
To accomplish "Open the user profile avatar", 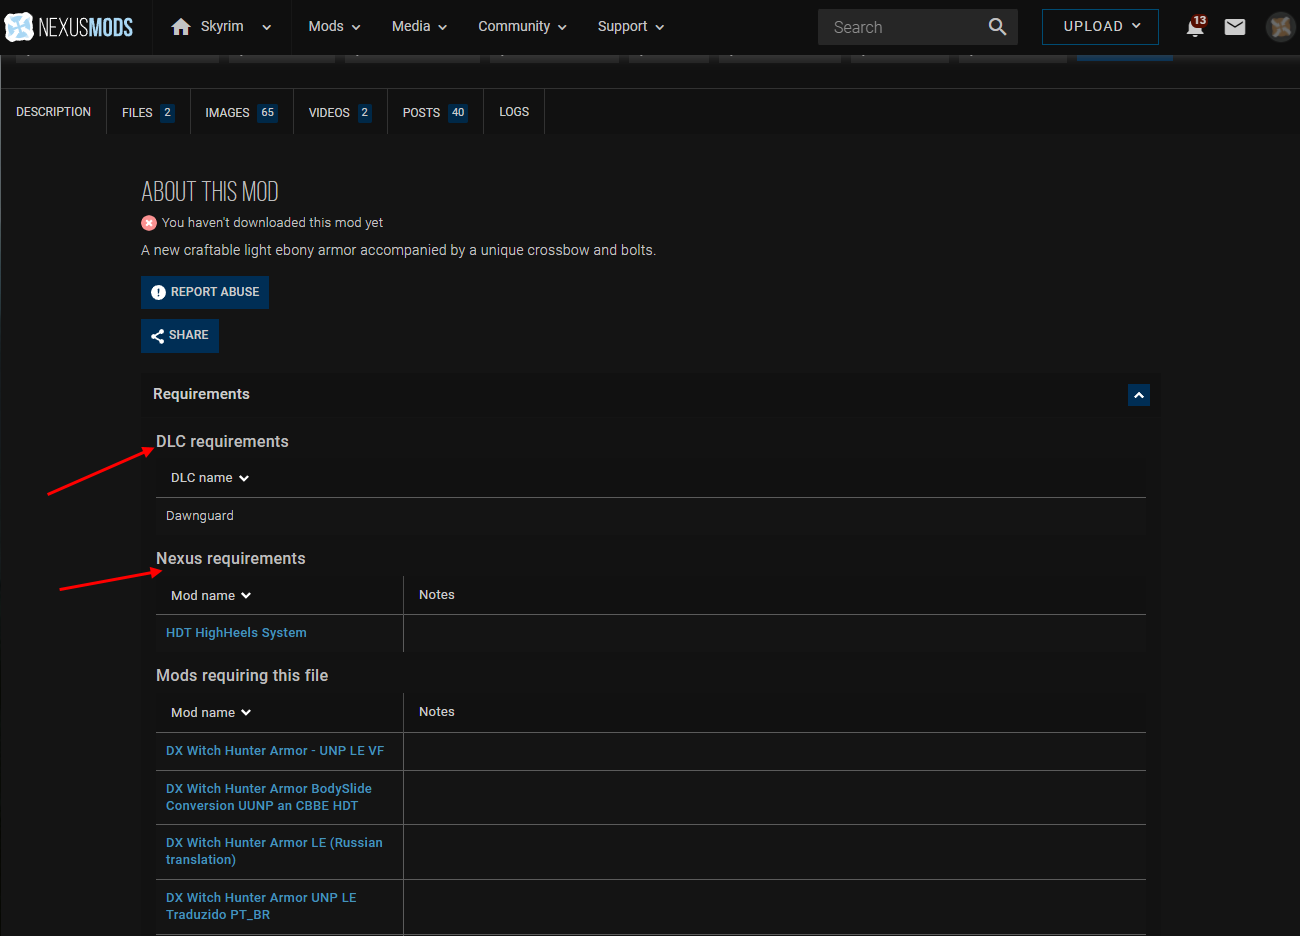I will coord(1280,27).
